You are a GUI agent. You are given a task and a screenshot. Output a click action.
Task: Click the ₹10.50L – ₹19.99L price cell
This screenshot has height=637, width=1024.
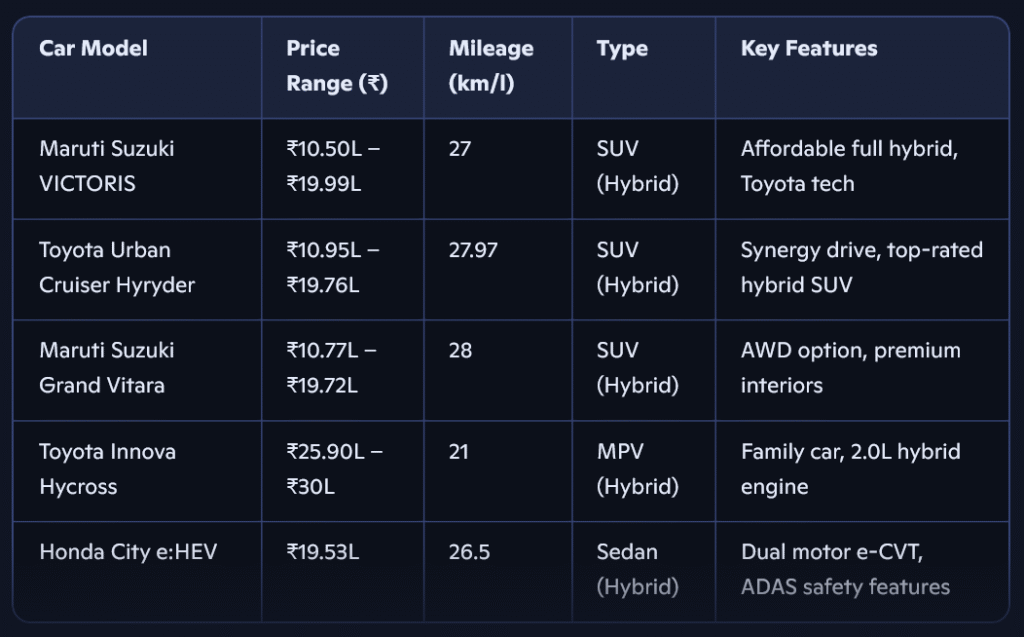[x=332, y=166]
